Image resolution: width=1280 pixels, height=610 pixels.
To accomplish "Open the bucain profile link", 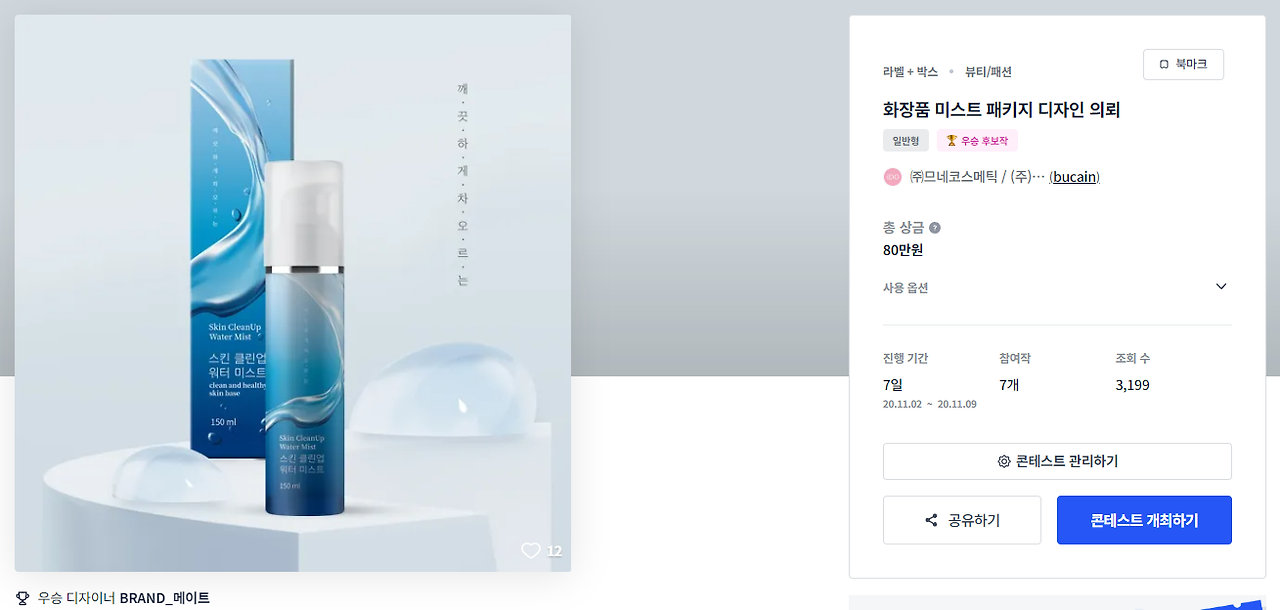I will (1075, 177).
